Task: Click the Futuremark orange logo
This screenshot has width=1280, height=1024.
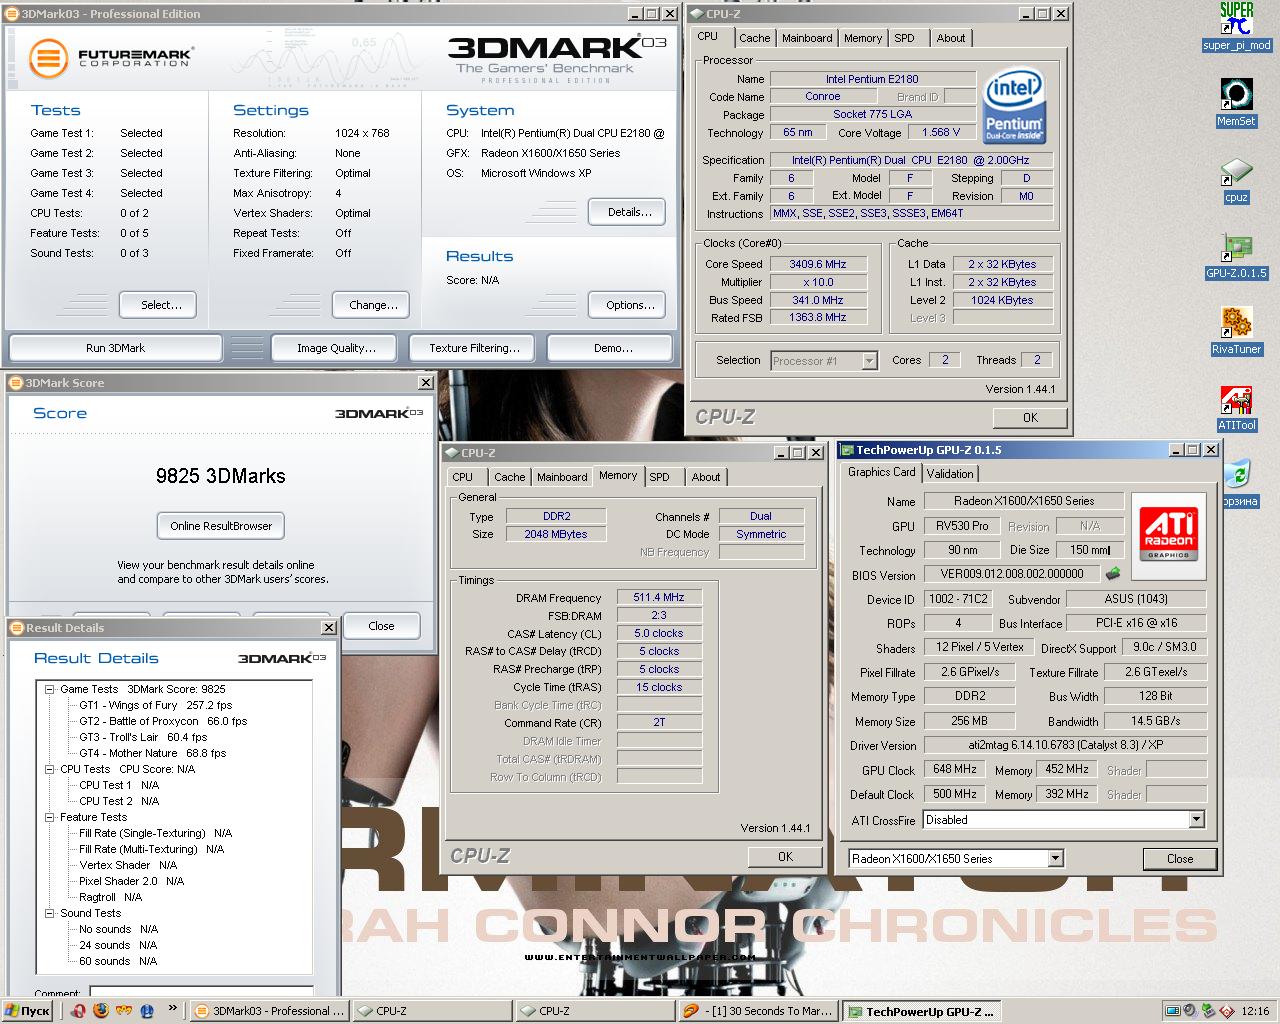Action: coord(47,58)
